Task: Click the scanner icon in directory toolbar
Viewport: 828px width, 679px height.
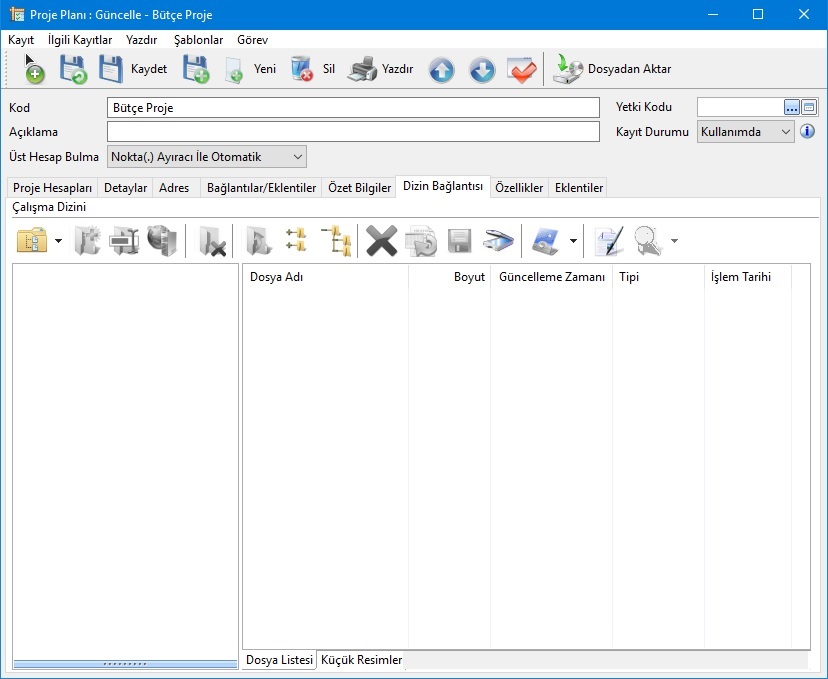Action: (x=498, y=241)
